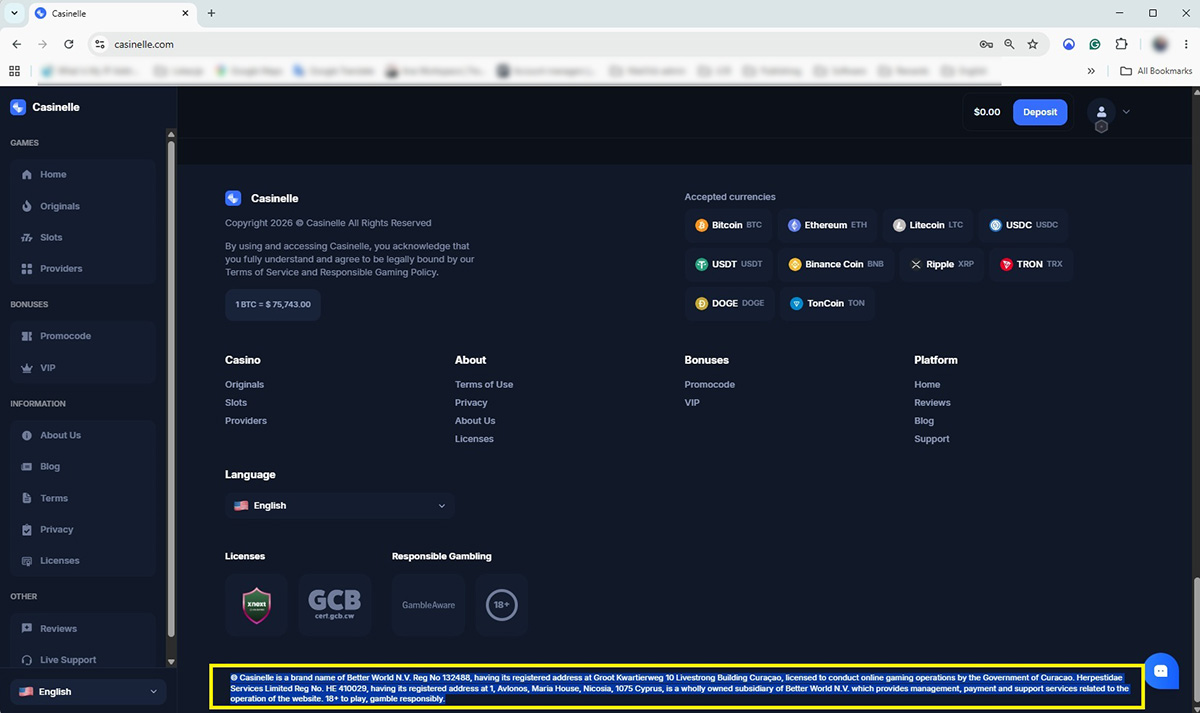This screenshot has width=1200, height=713.
Task: Open Licenses in the sidebar
Action: point(85,560)
